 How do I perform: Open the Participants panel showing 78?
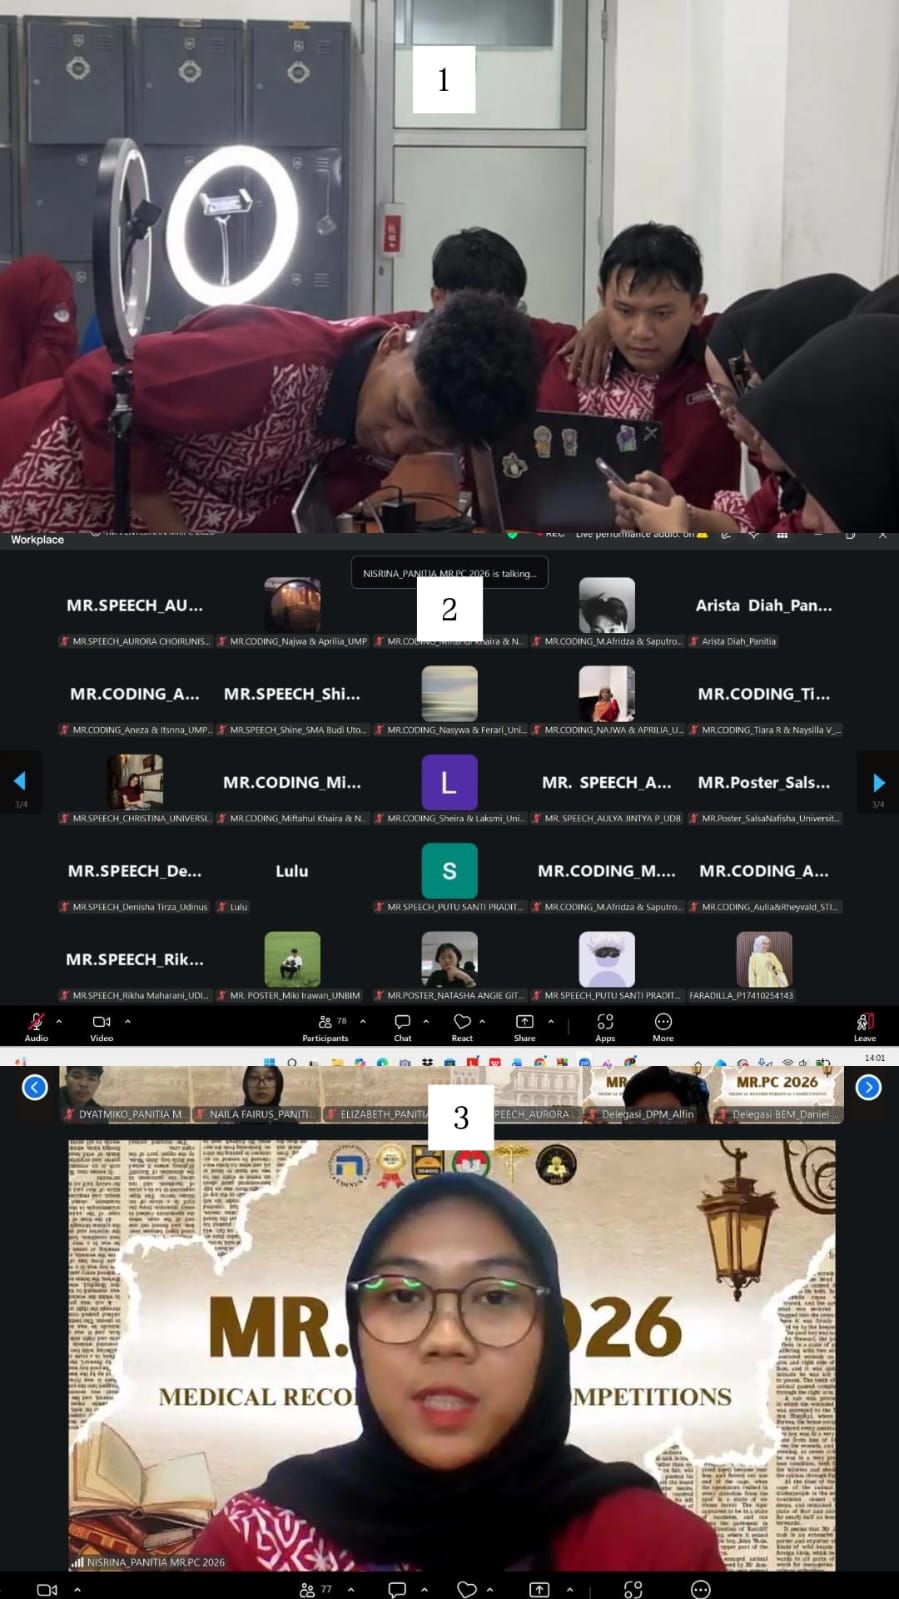(x=326, y=1026)
